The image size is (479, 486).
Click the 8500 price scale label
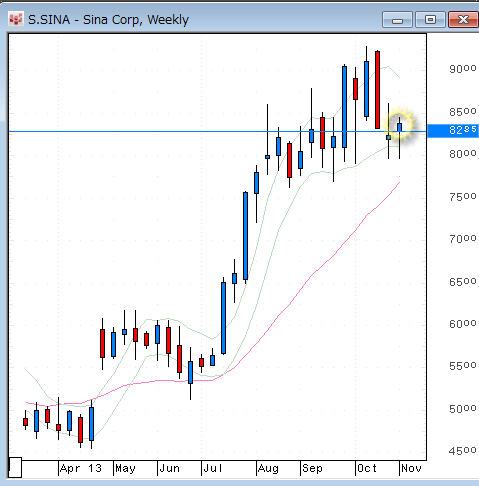click(x=463, y=112)
